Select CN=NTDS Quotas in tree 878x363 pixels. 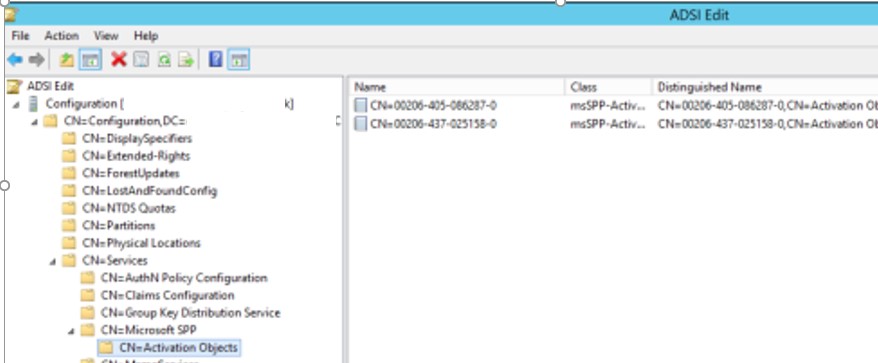coord(129,208)
